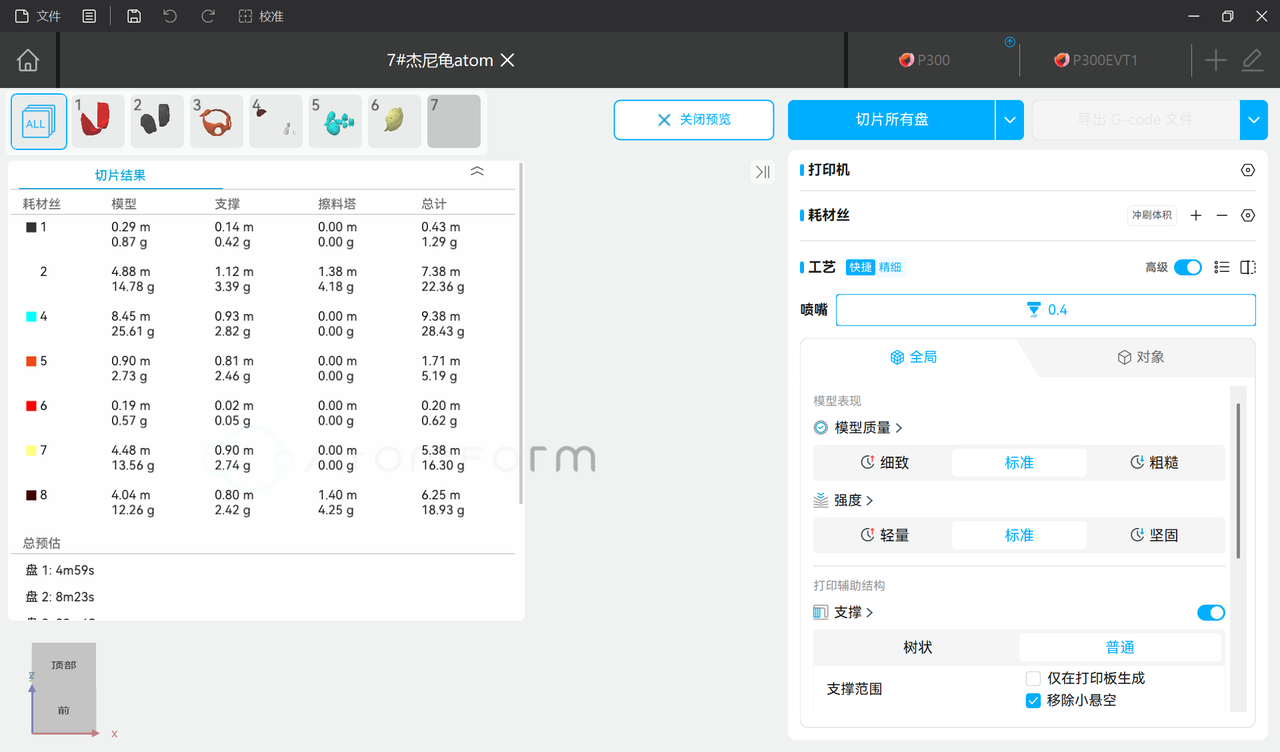Choose 树状 support type
The height and width of the screenshot is (752, 1280).
click(x=918, y=648)
